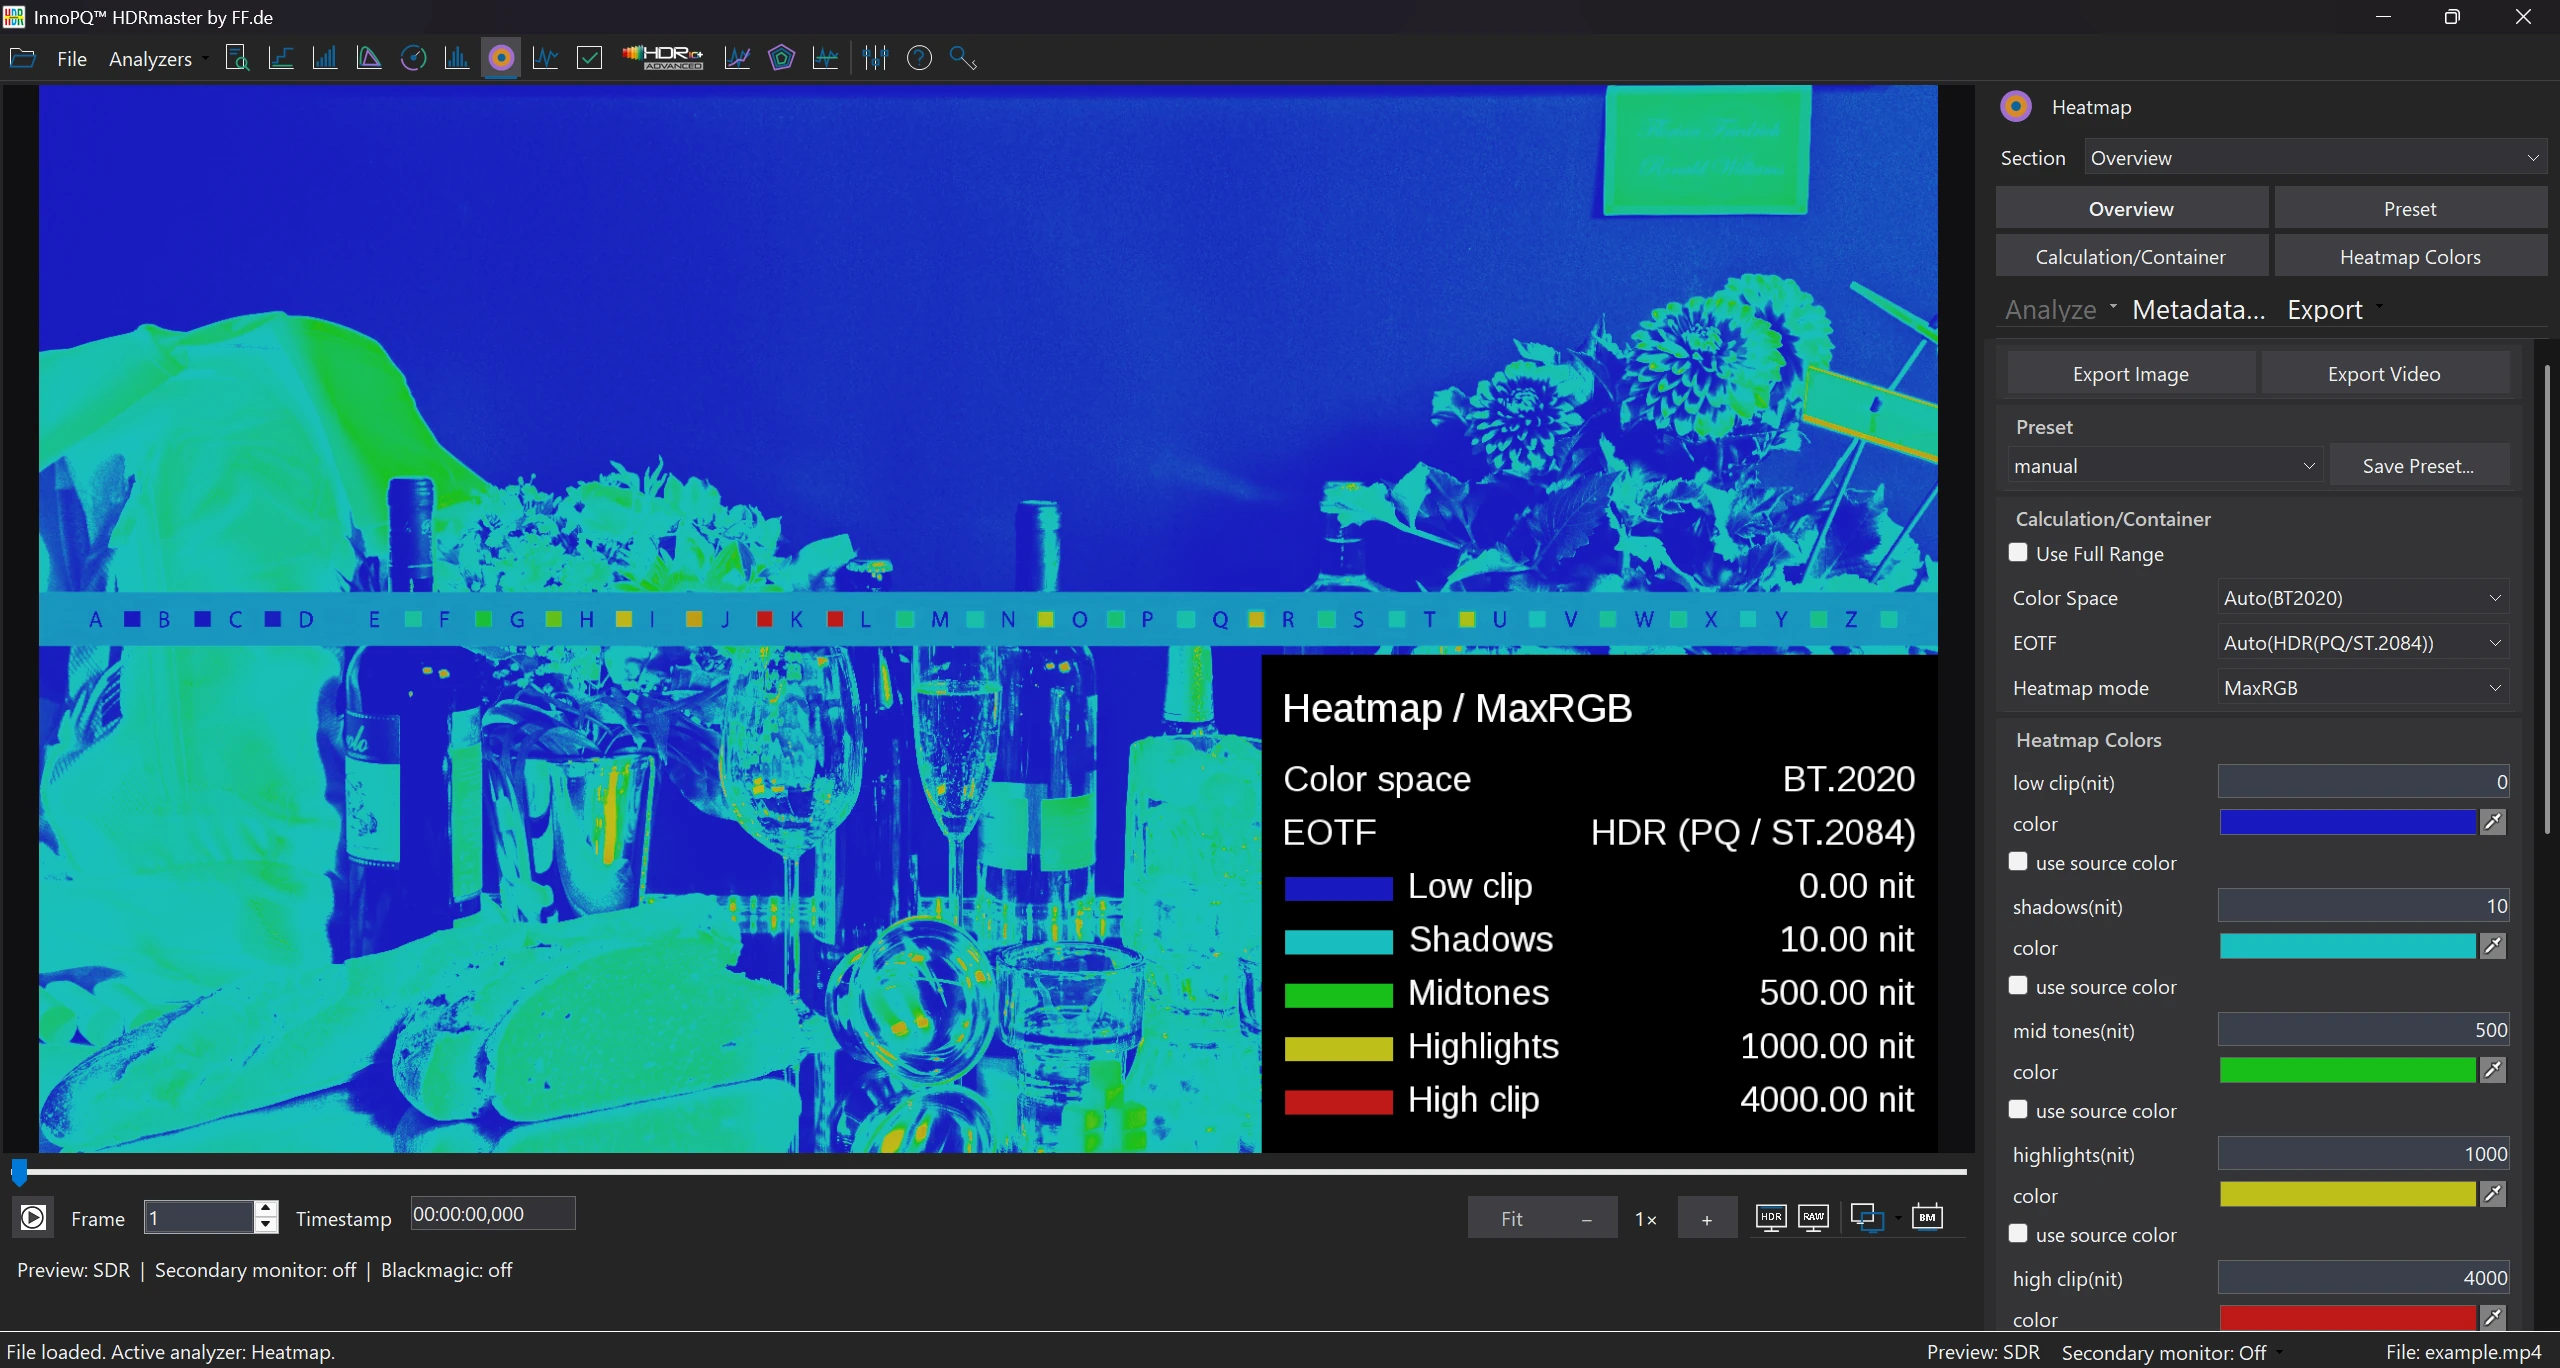Open a file with the folder icon

coord(22,58)
